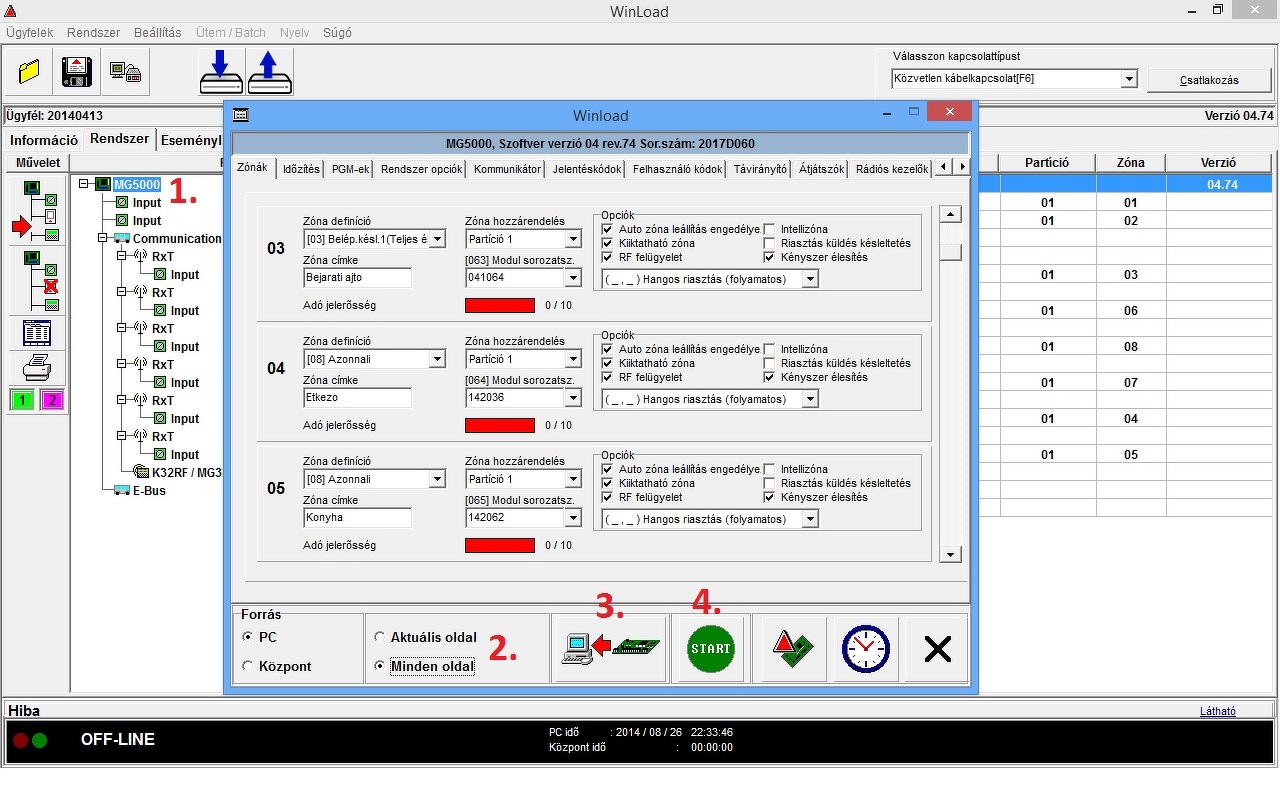
Task: Open the Súgó menu
Action: pos(337,33)
